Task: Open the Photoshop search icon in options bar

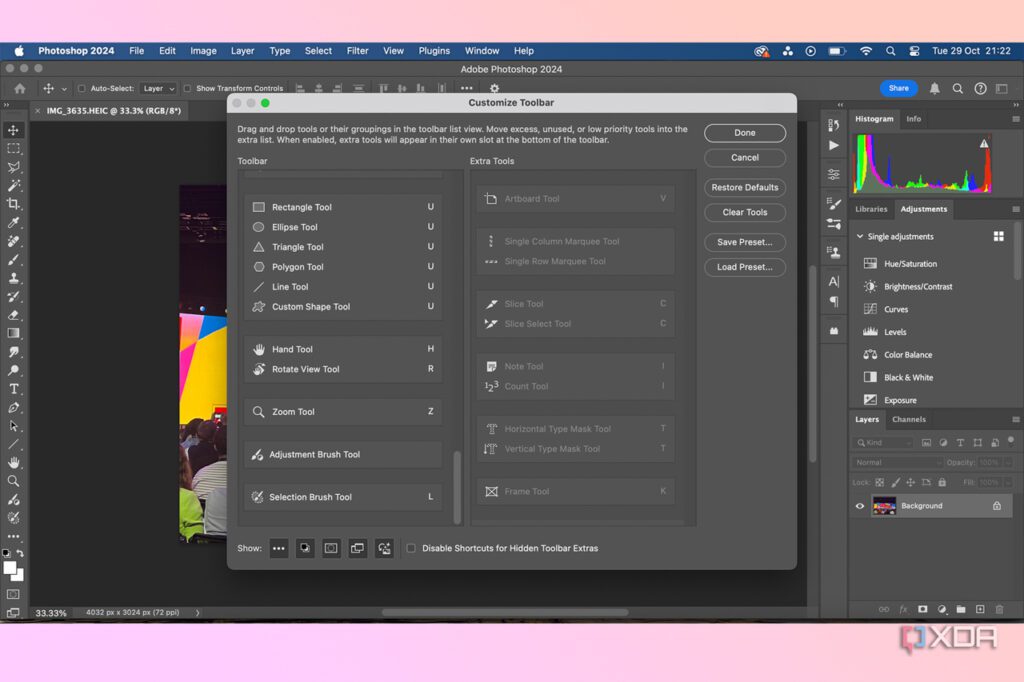Action: pos(957,88)
